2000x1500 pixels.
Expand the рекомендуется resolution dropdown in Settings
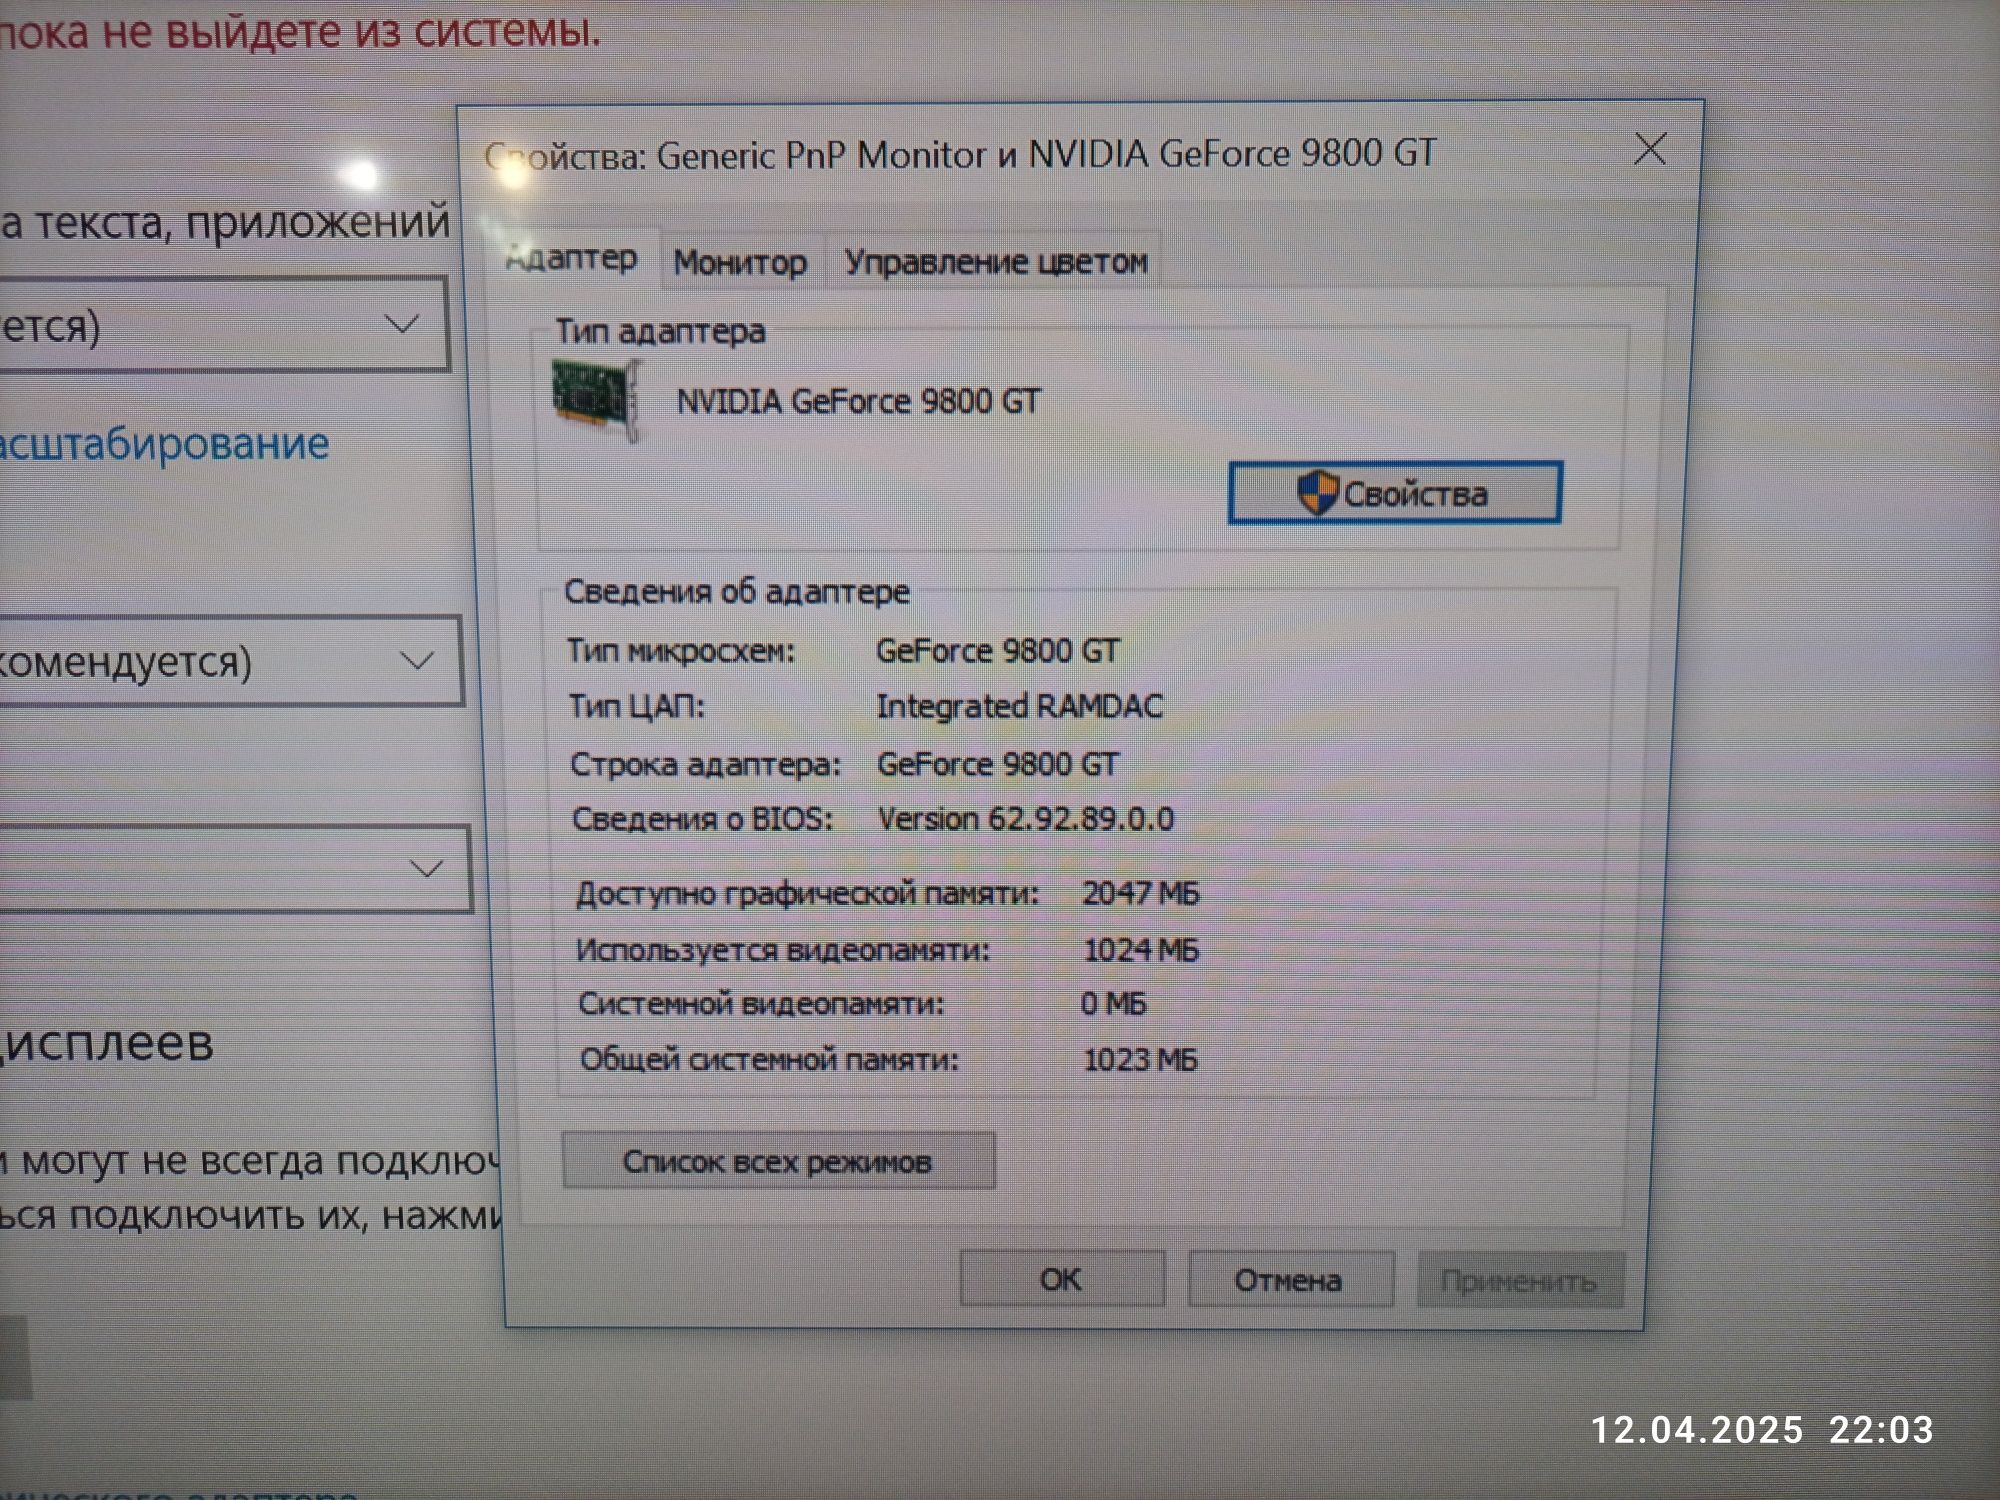pyautogui.click(x=230, y=661)
